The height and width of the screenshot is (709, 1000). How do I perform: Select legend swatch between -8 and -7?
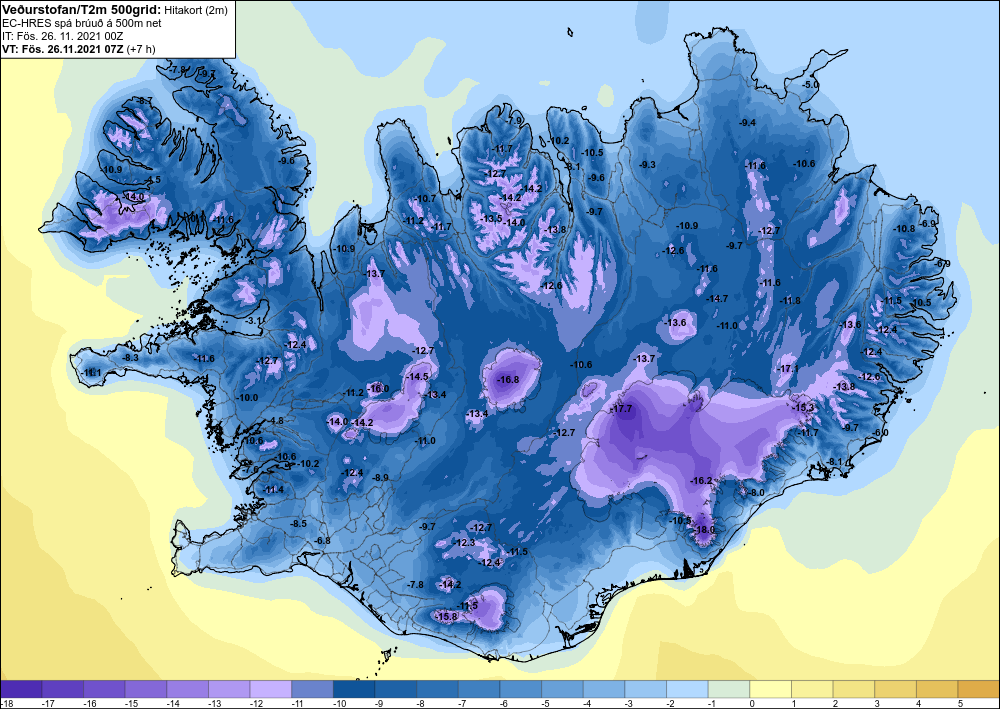tap(438, 689)
